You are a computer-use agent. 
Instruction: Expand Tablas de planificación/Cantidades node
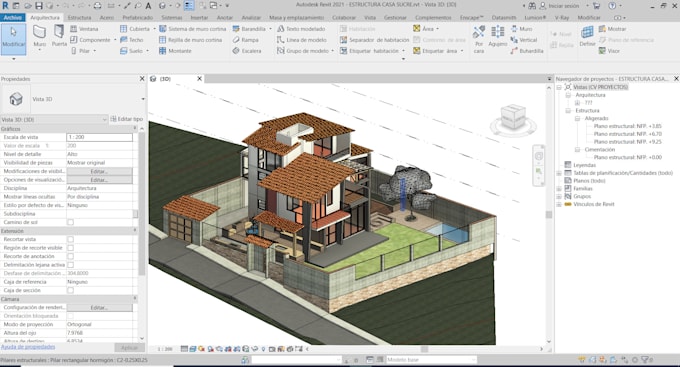[559, 173]
